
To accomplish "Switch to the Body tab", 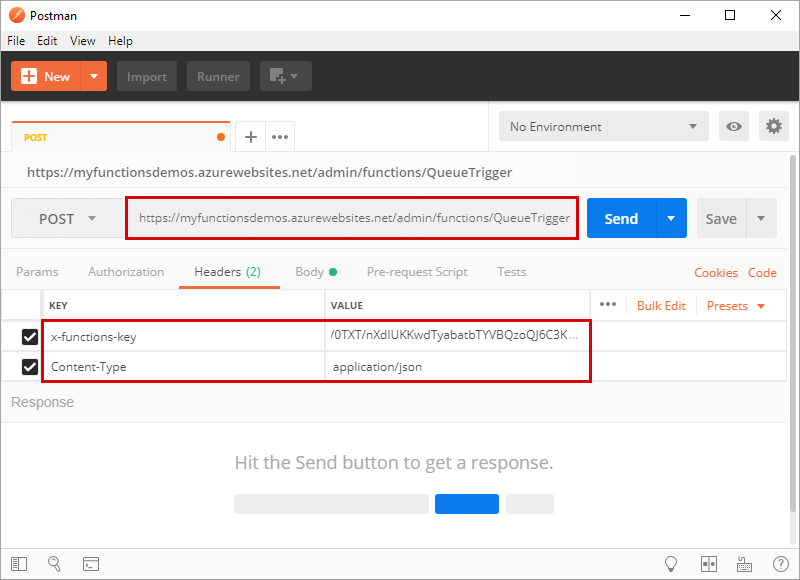I will click(316, 272).
